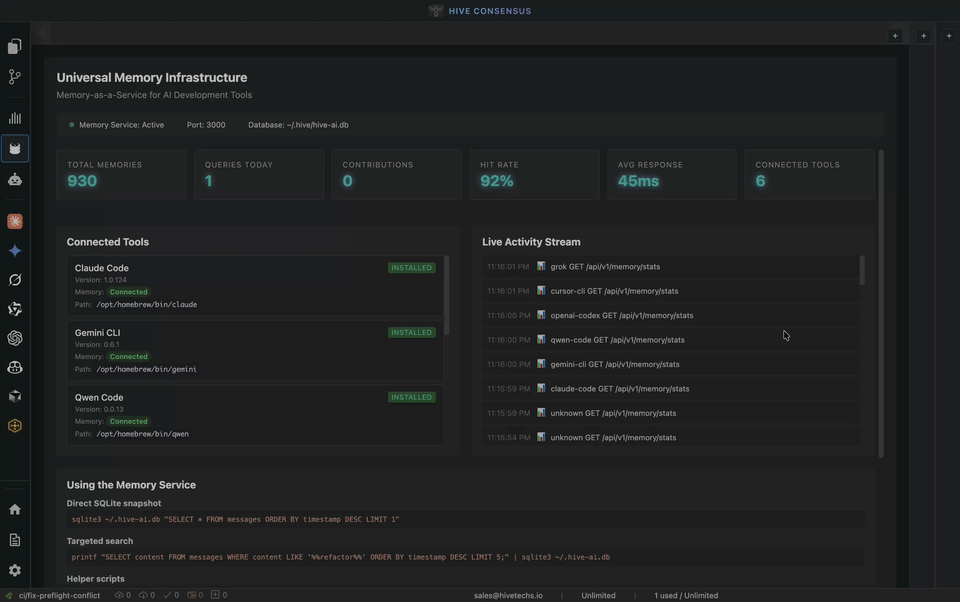Screen dimensions: 960x602
Task: Click the Connected Tools list scrollbar
Action: (446, 295)
